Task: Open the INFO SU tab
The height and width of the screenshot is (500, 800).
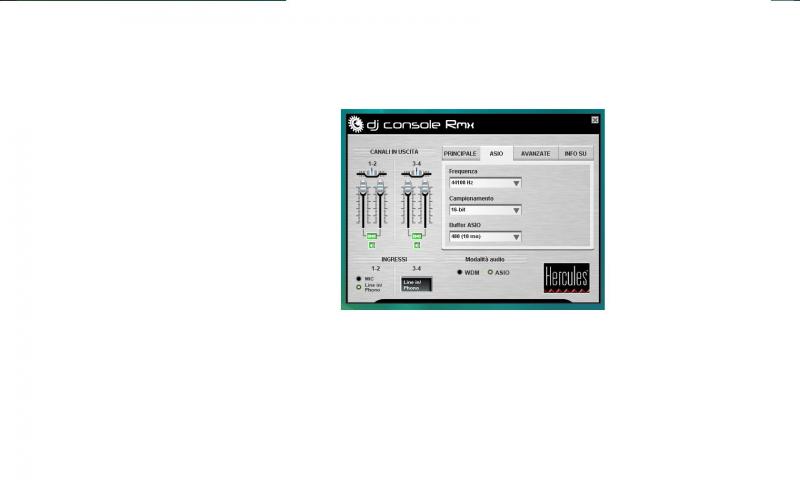Action: (576, 154)
